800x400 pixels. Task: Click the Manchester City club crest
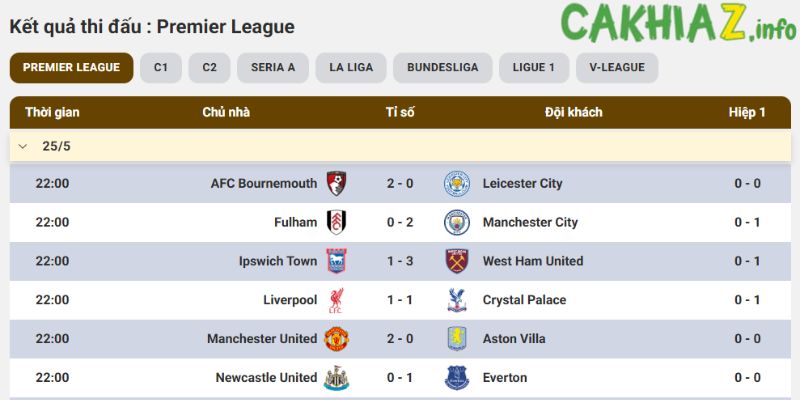pyautogui.click(x=457, y=222)
